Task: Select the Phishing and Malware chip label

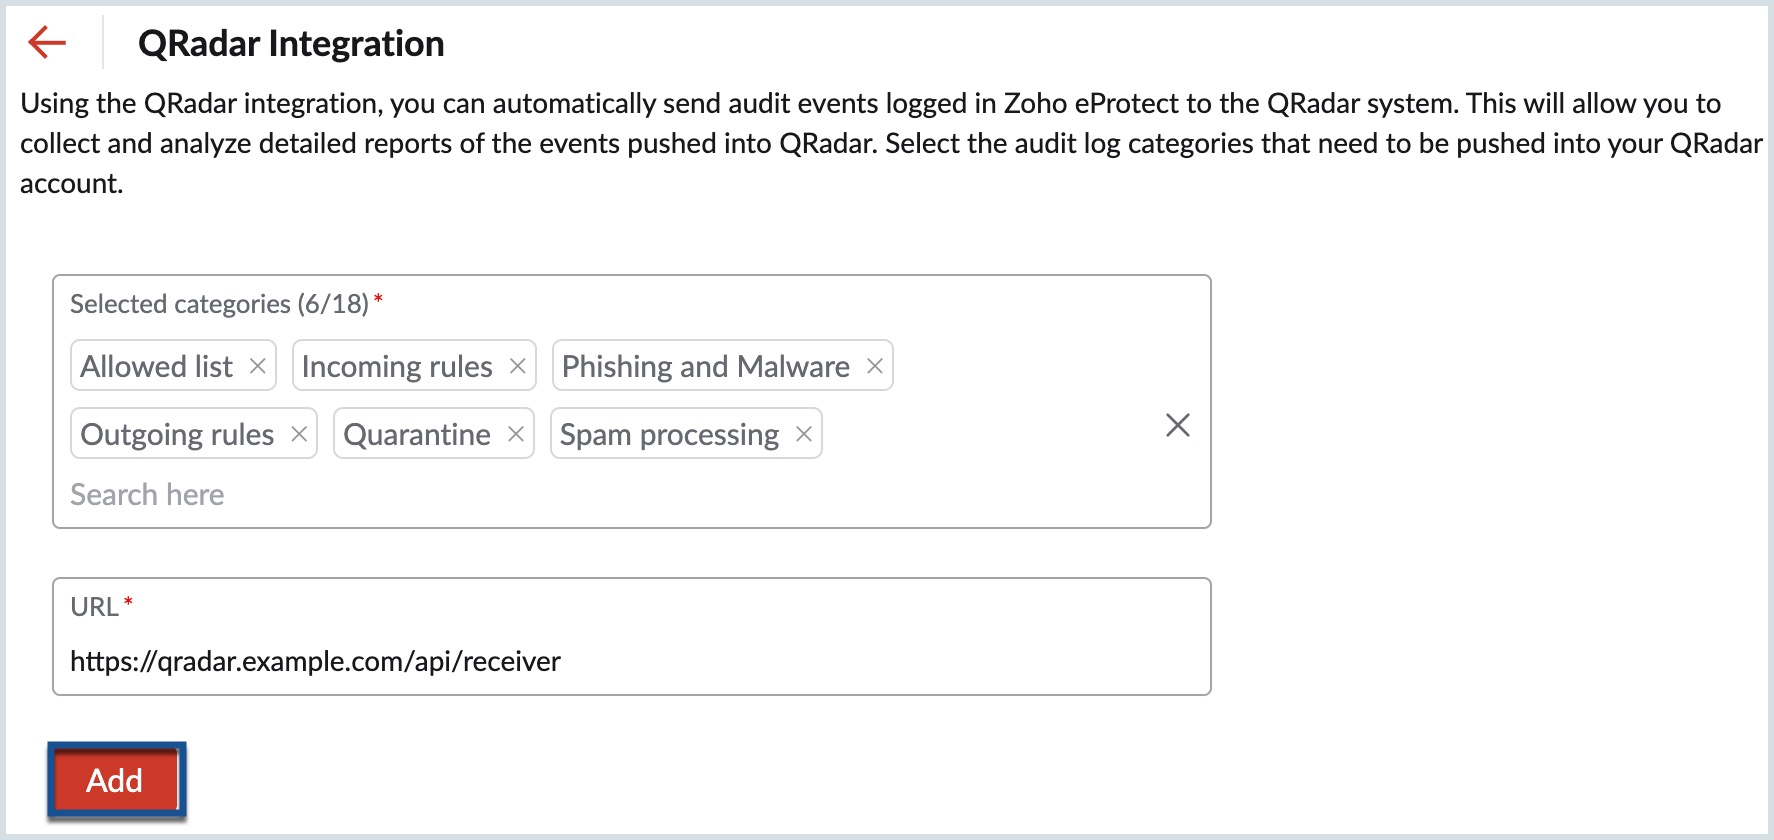Action: pos(705,366)
